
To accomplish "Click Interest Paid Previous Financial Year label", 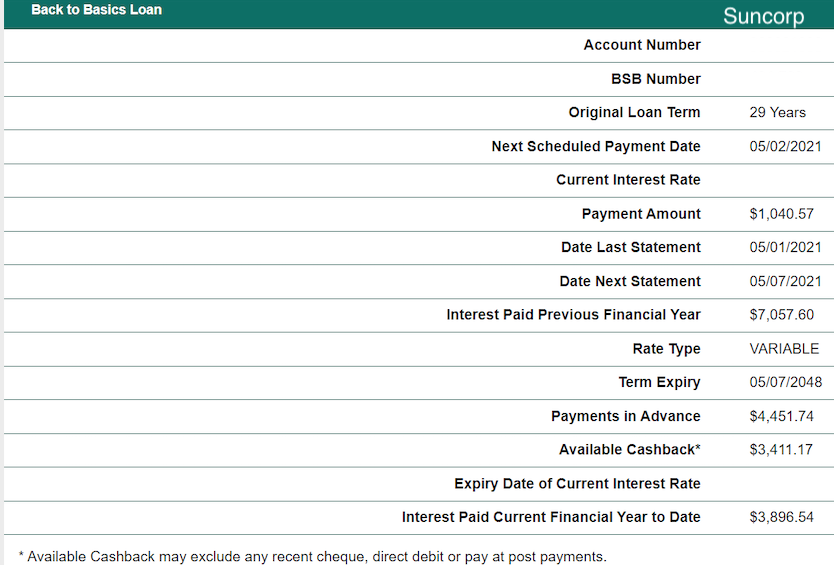I will point(573,314).
